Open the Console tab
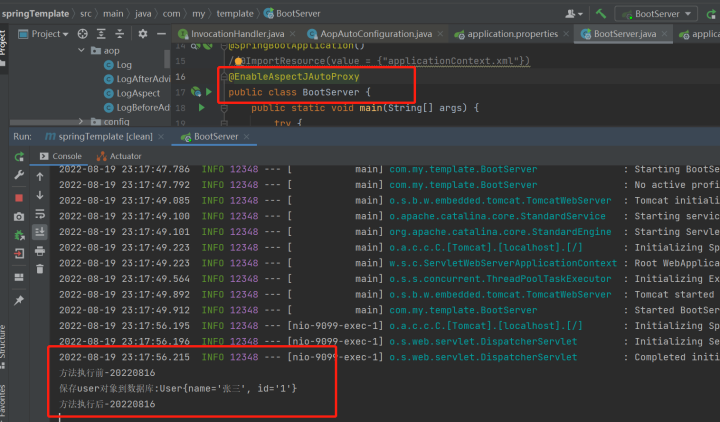The image size is (720, 422). click(61, 156)
